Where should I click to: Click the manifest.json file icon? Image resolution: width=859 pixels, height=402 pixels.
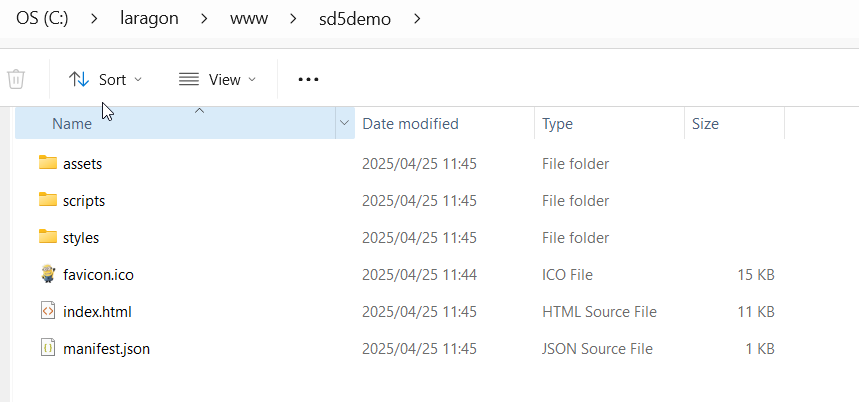pyautogui.click(x=48, y=348)
